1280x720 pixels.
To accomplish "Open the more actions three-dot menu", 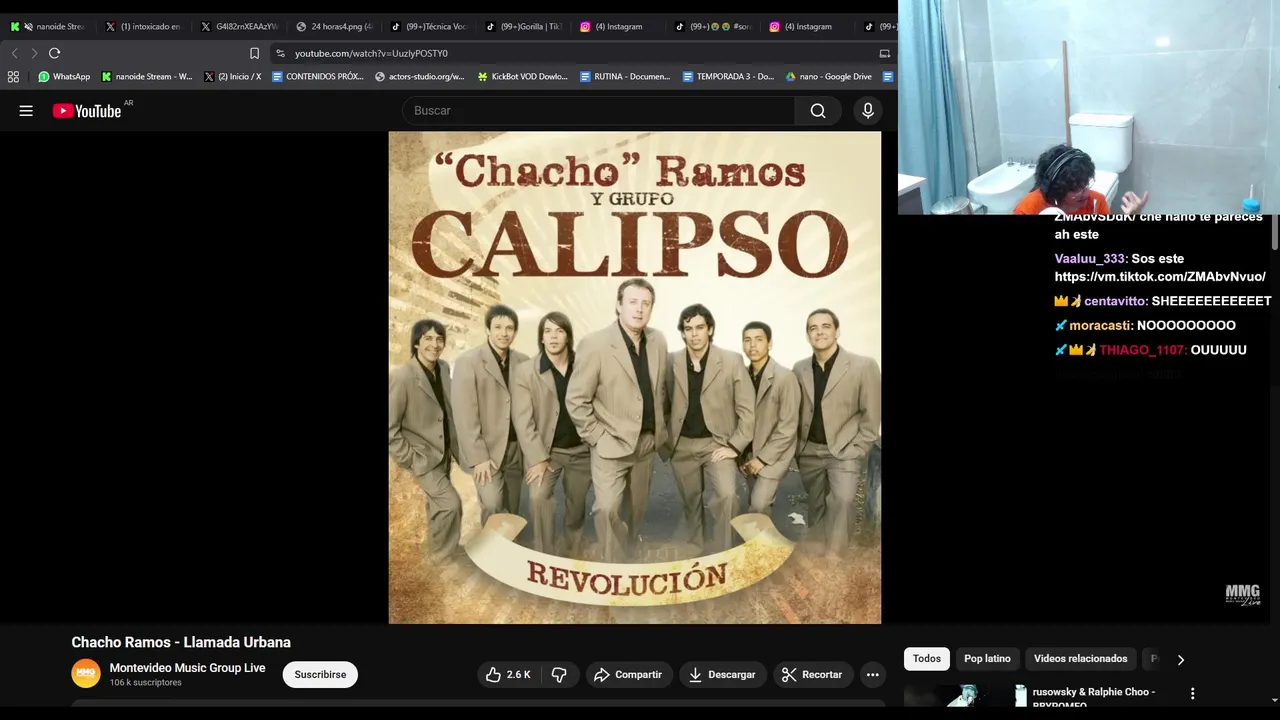I will pos(872,675).
